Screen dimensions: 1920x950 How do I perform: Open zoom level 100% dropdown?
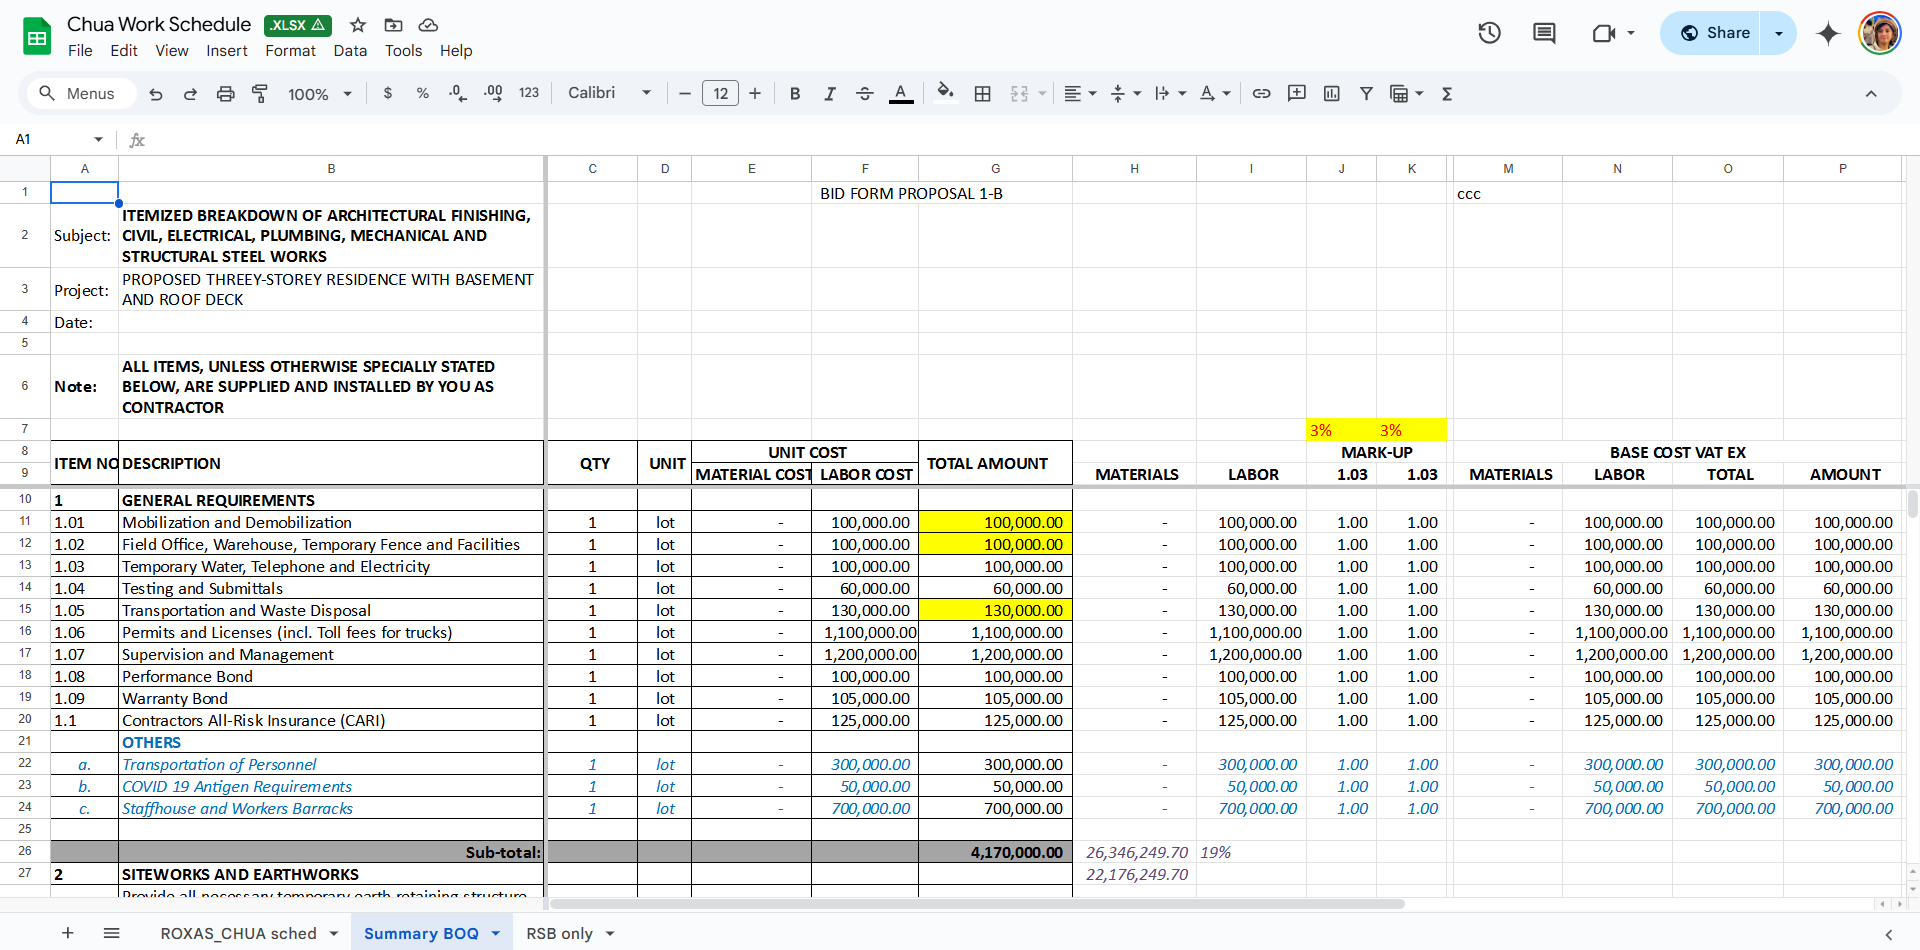pyautogui.click(x=320, y=94)
